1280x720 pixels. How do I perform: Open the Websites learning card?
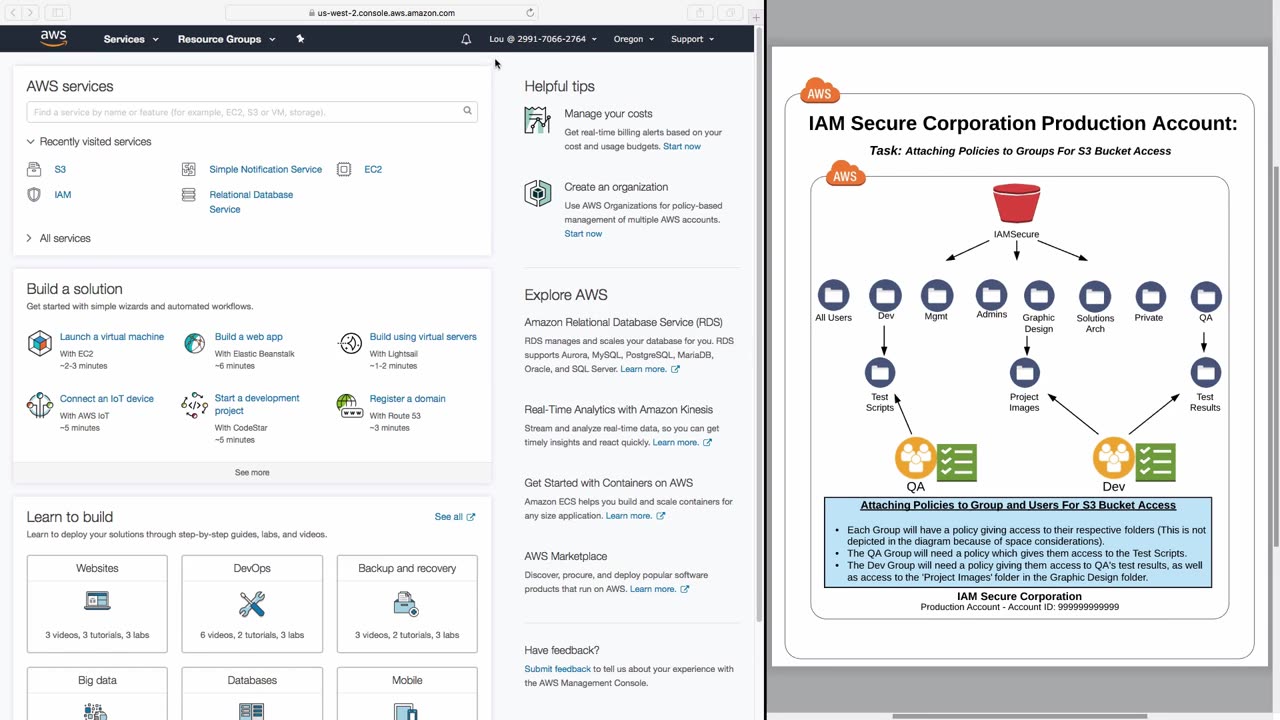(x=97, y=604)
